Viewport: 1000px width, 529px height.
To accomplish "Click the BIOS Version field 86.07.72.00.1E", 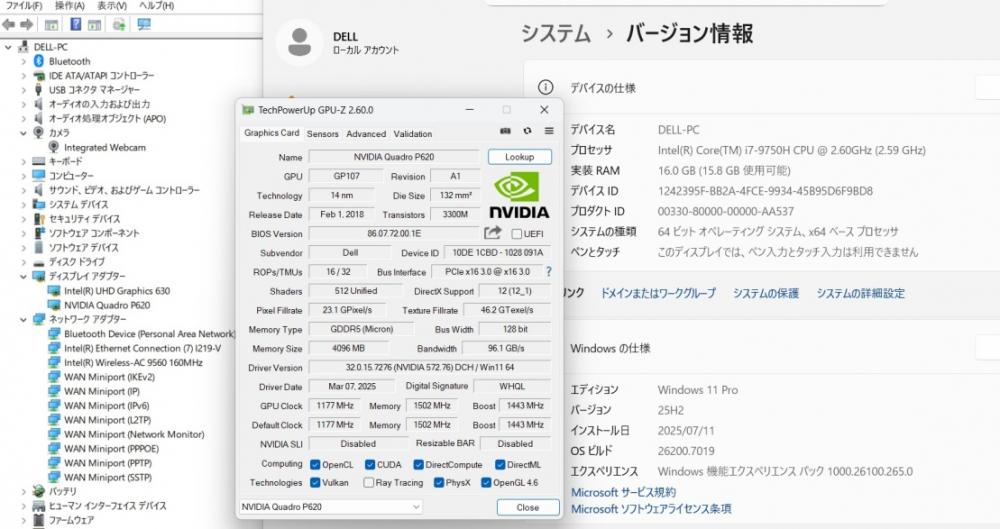I will [394, 234].
